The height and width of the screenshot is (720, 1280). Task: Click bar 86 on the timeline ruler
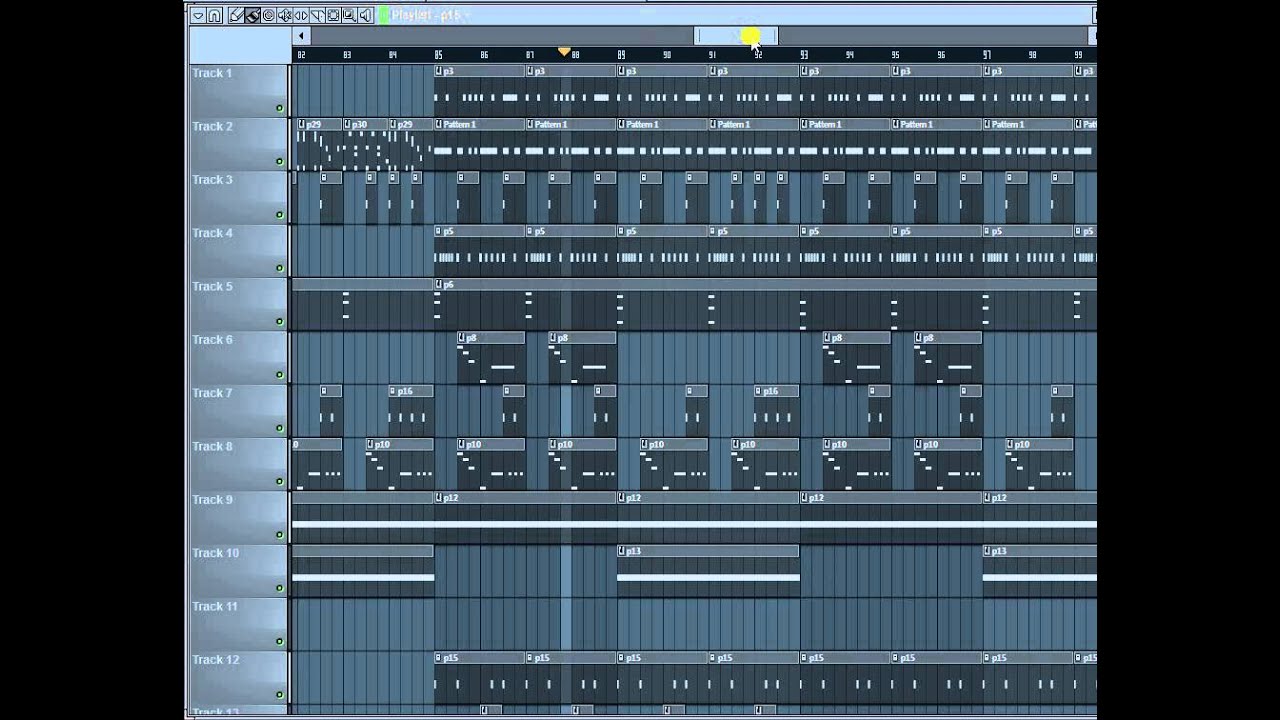click(485, 55)
